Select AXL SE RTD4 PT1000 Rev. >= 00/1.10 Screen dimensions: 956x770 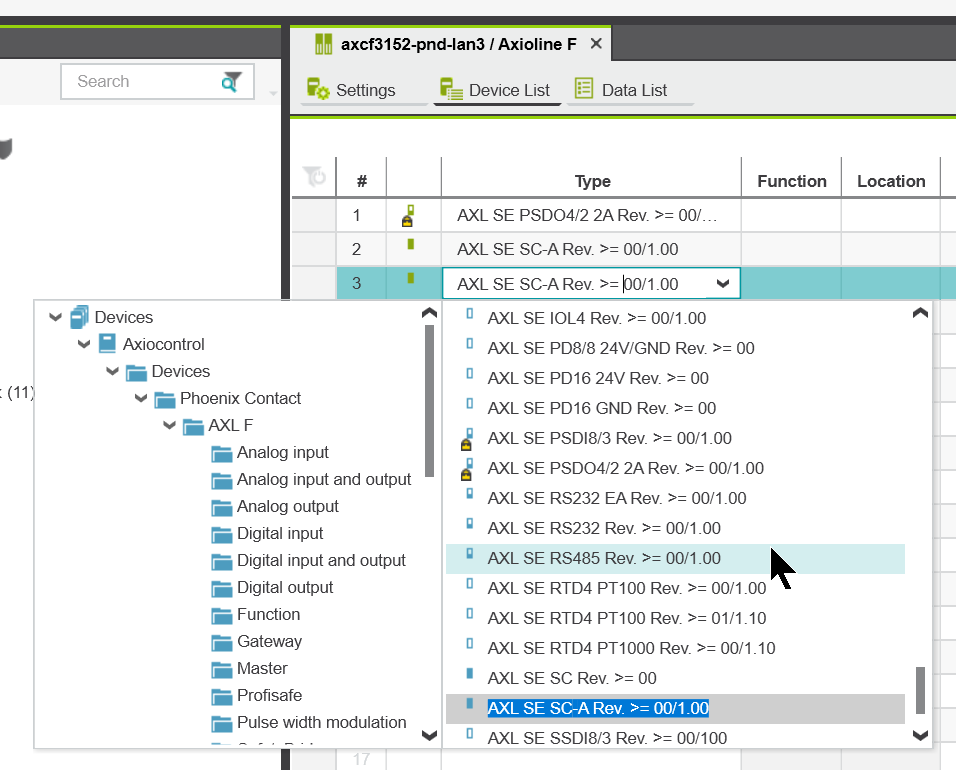click(675, 648)
